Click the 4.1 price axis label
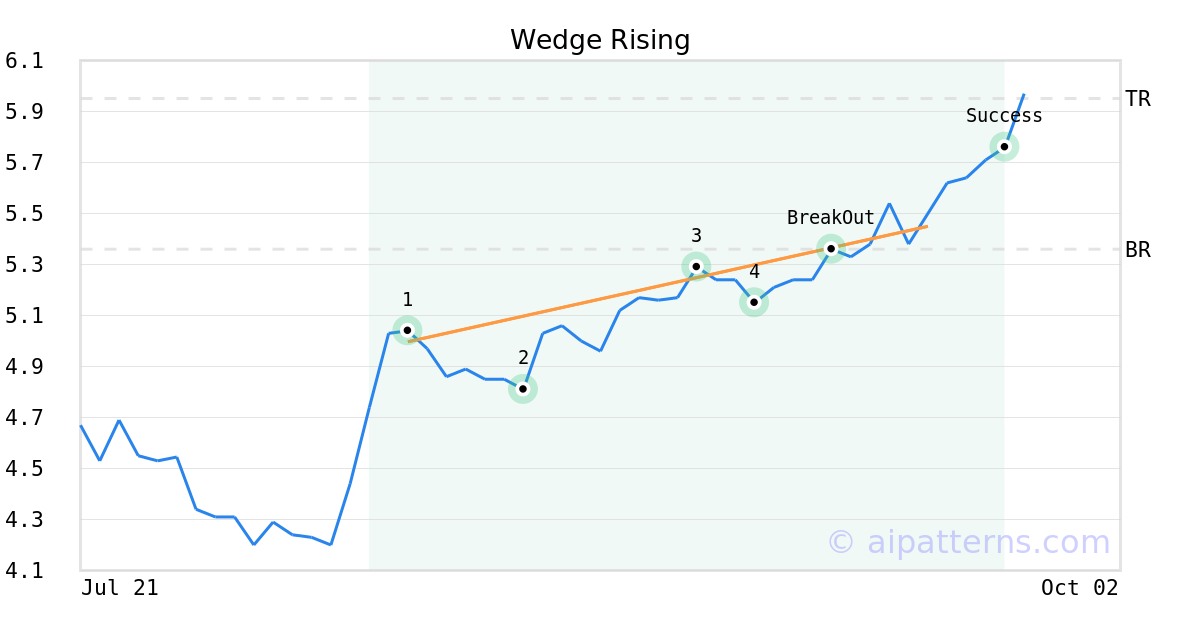The image size is (1200, 630). [x=24, y=571]
